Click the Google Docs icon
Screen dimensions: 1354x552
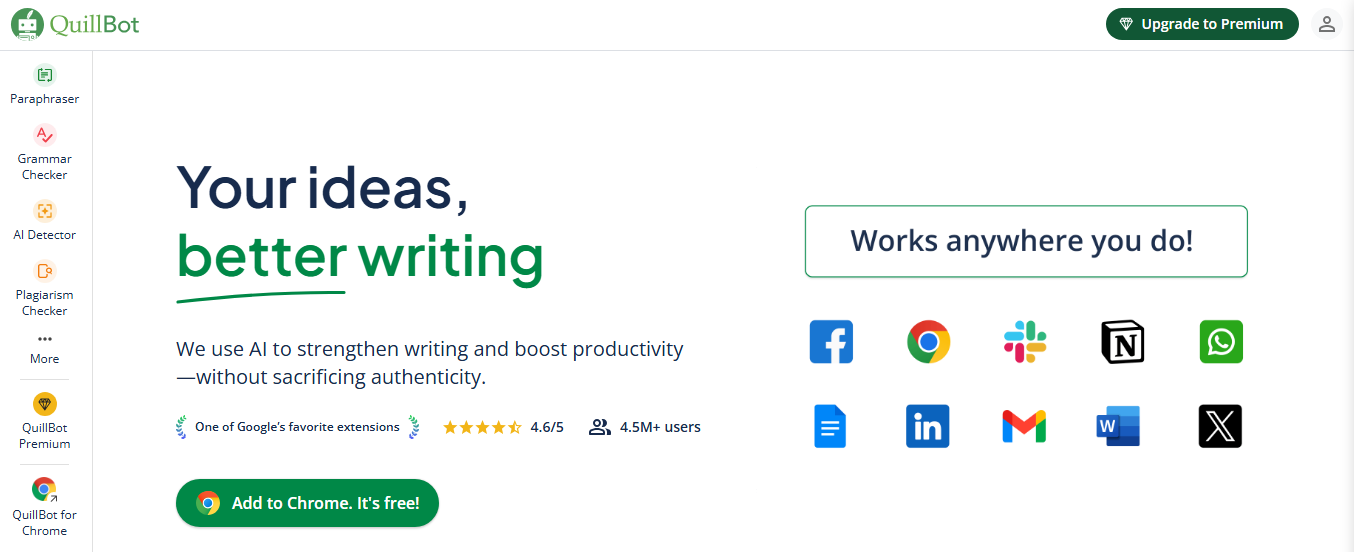(830, 426)
